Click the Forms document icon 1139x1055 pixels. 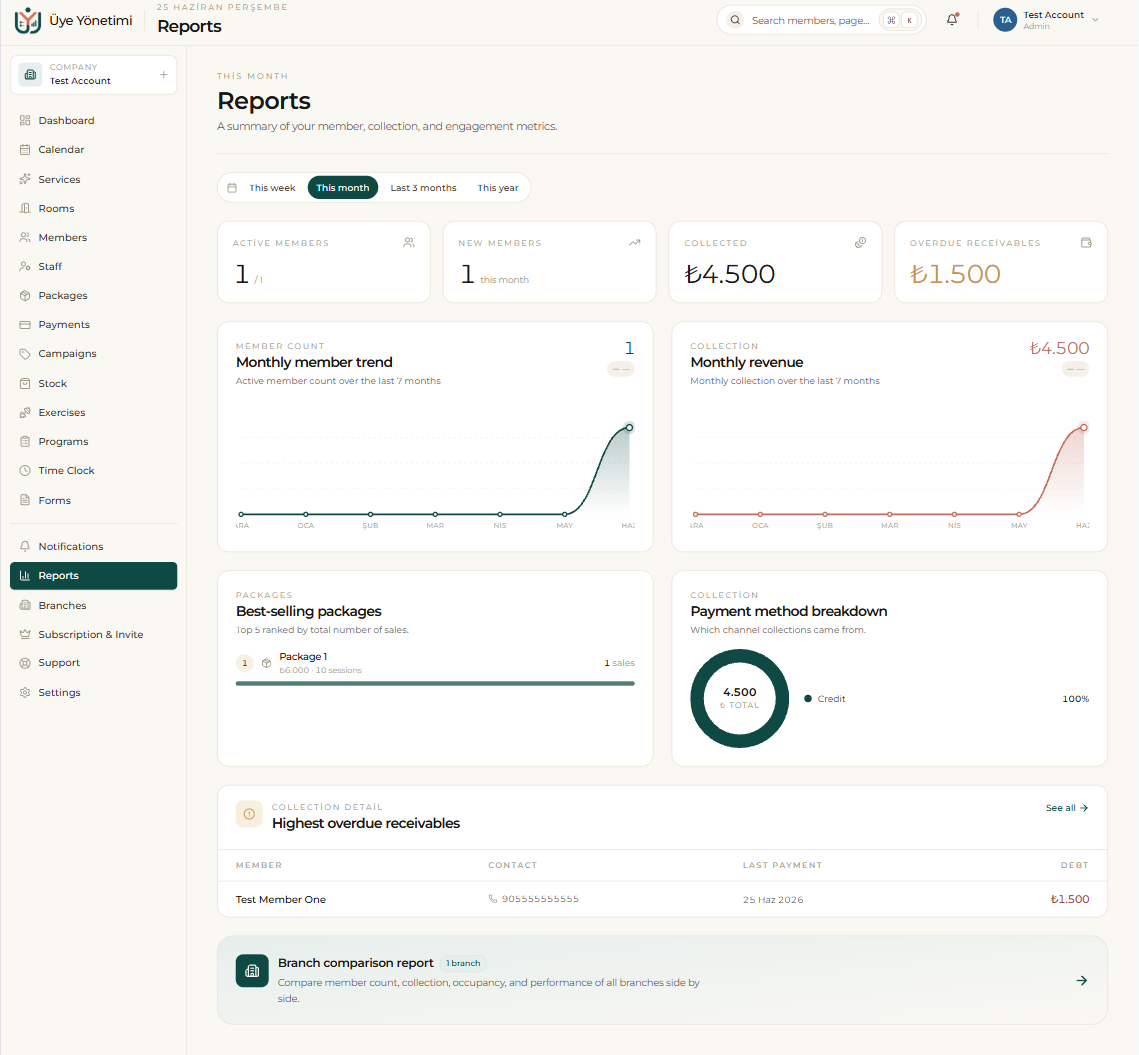[x=25, y=501]
